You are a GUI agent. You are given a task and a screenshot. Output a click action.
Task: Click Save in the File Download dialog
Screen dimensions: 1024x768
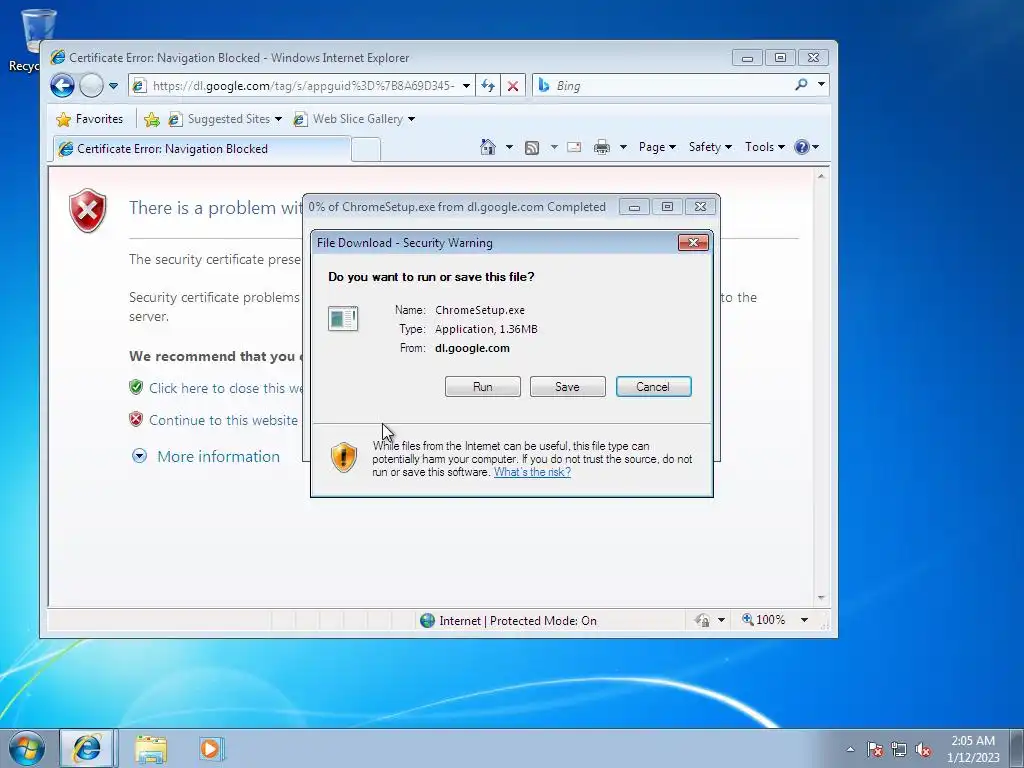click(568, 387)
